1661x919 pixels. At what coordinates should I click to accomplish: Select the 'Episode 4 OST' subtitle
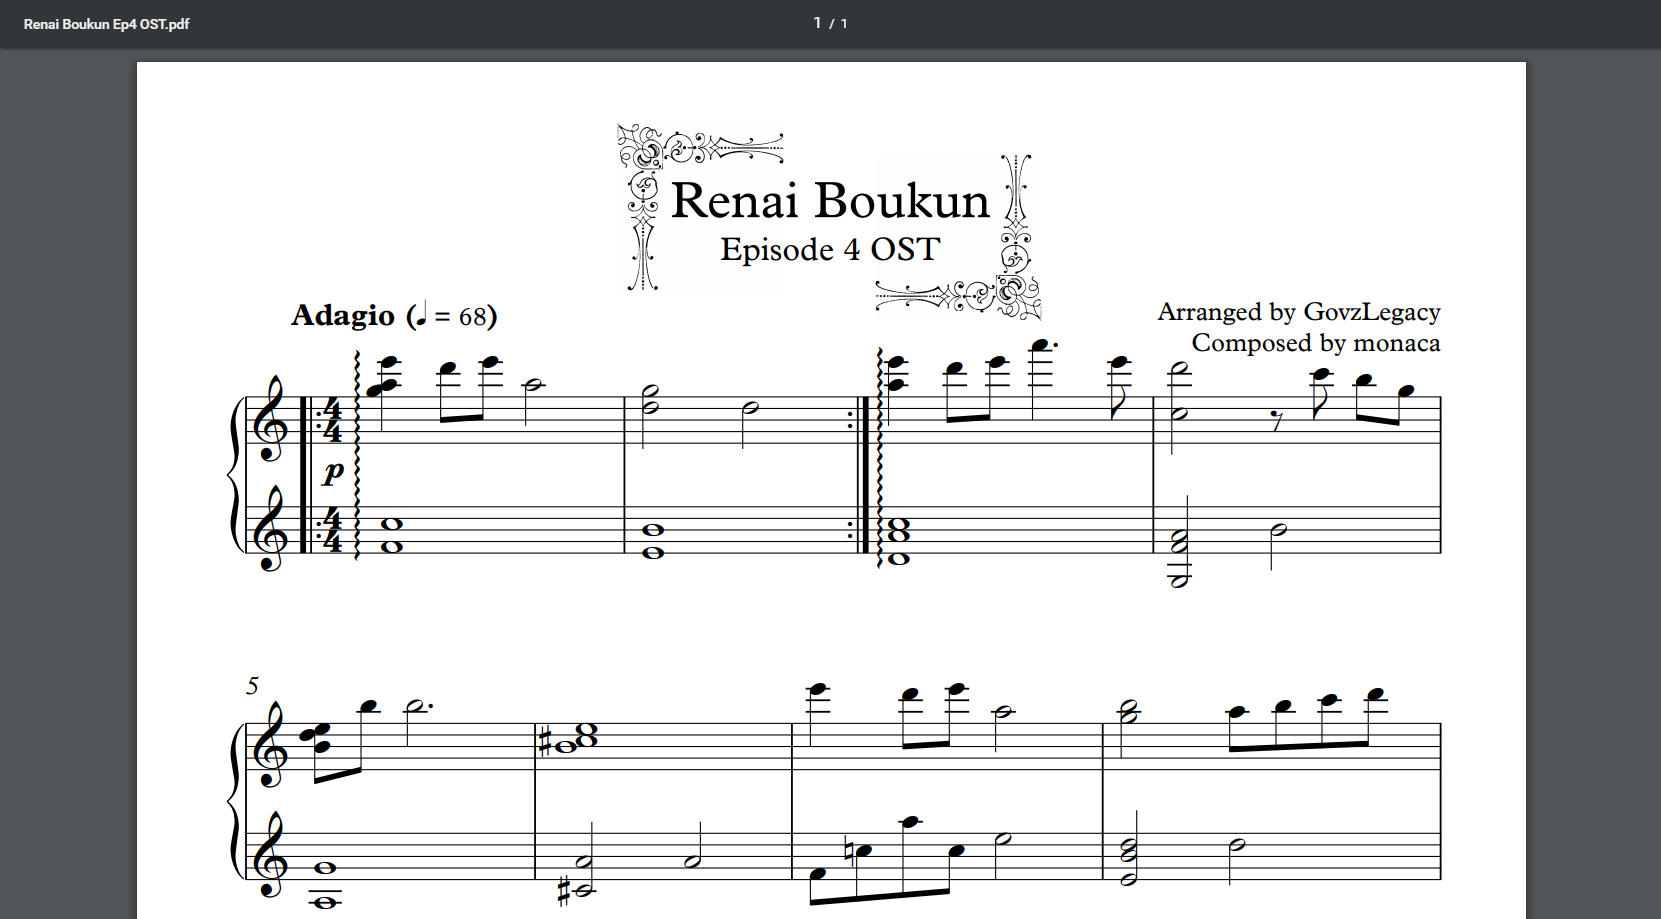(x=829, y=249)
